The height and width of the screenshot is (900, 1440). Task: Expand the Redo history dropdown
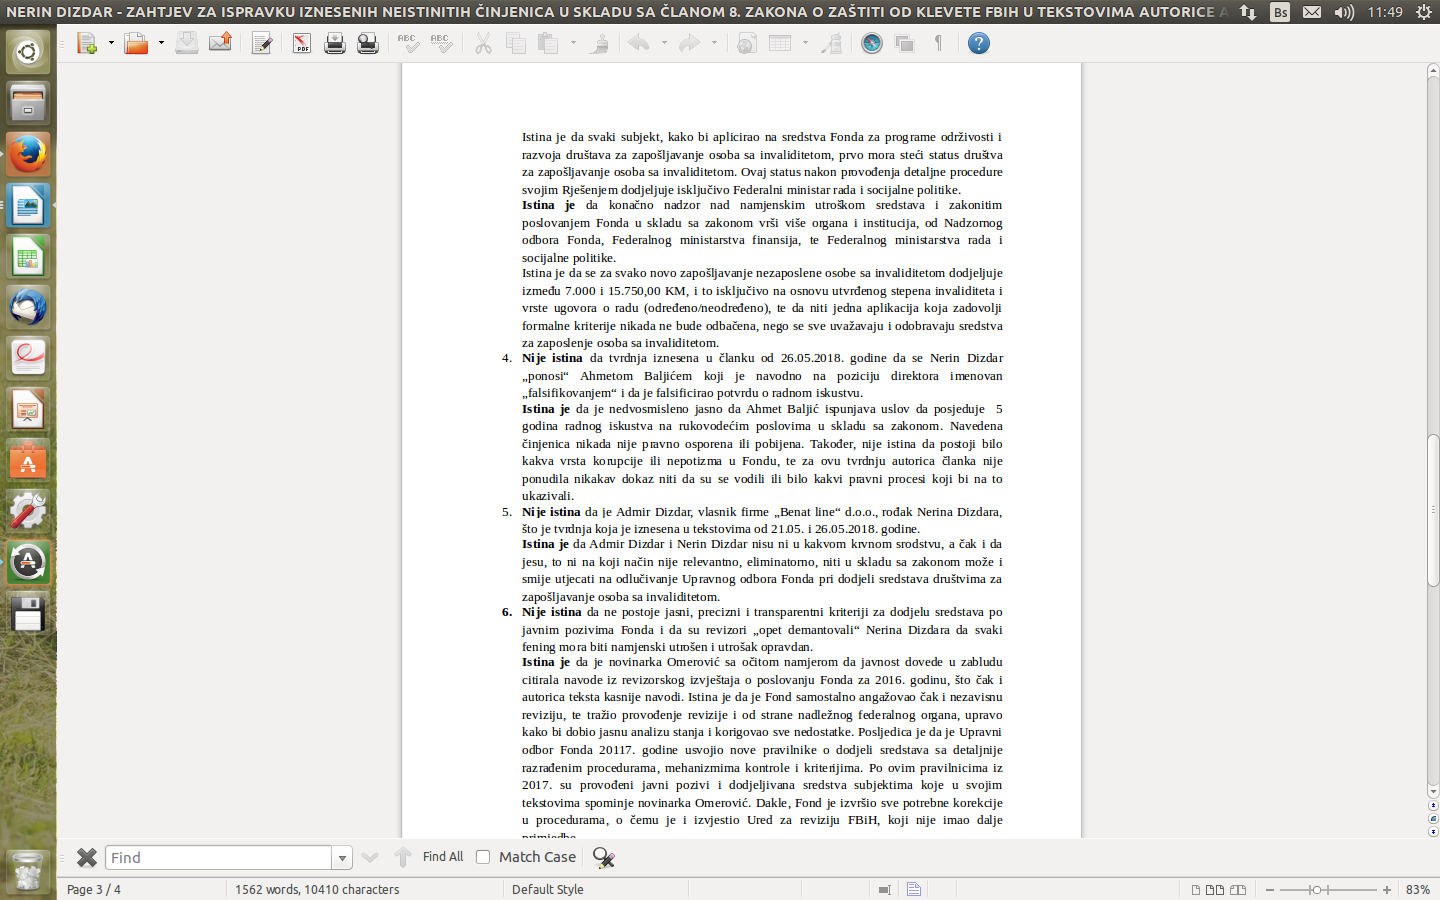click(x=714, y=43)
